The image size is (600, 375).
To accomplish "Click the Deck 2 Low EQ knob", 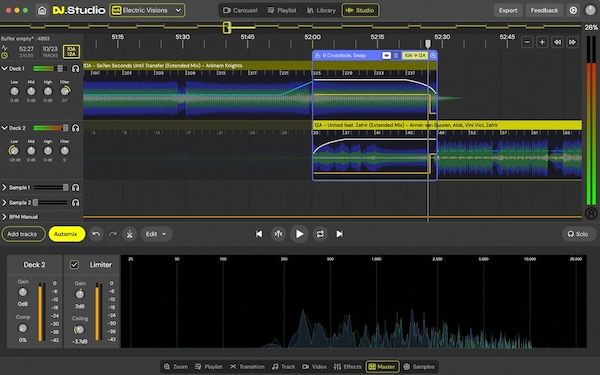I will click(x=14, y=150).
